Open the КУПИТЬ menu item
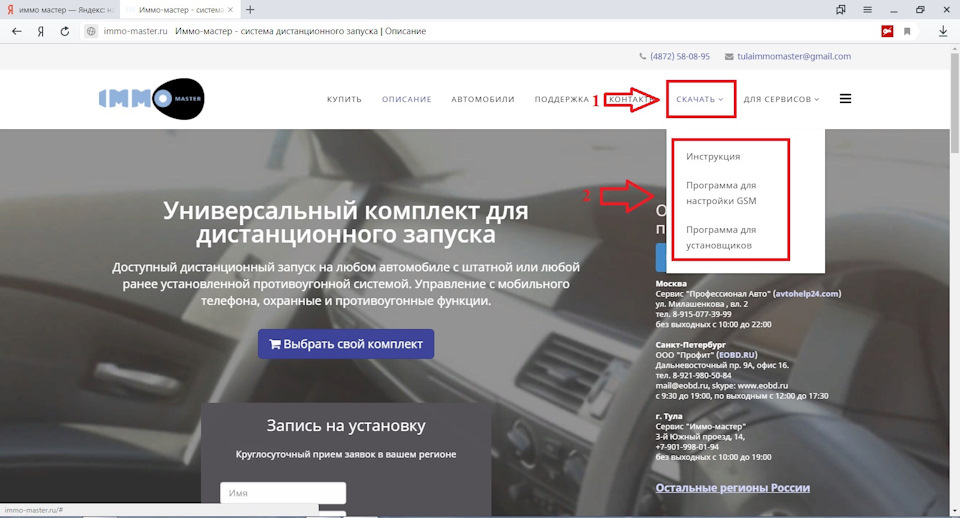The image size is (960, 518). (x=344, y=99)
